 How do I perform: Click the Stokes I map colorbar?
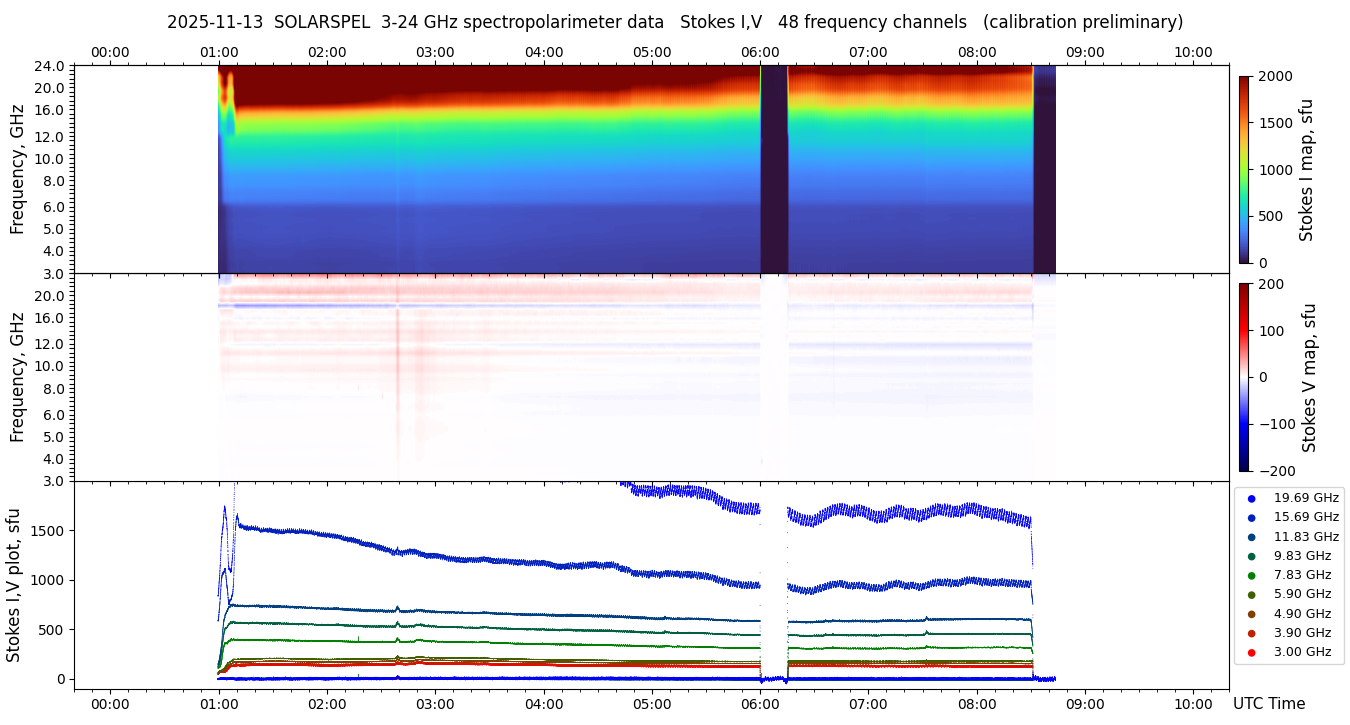(x=1244, y=170)
